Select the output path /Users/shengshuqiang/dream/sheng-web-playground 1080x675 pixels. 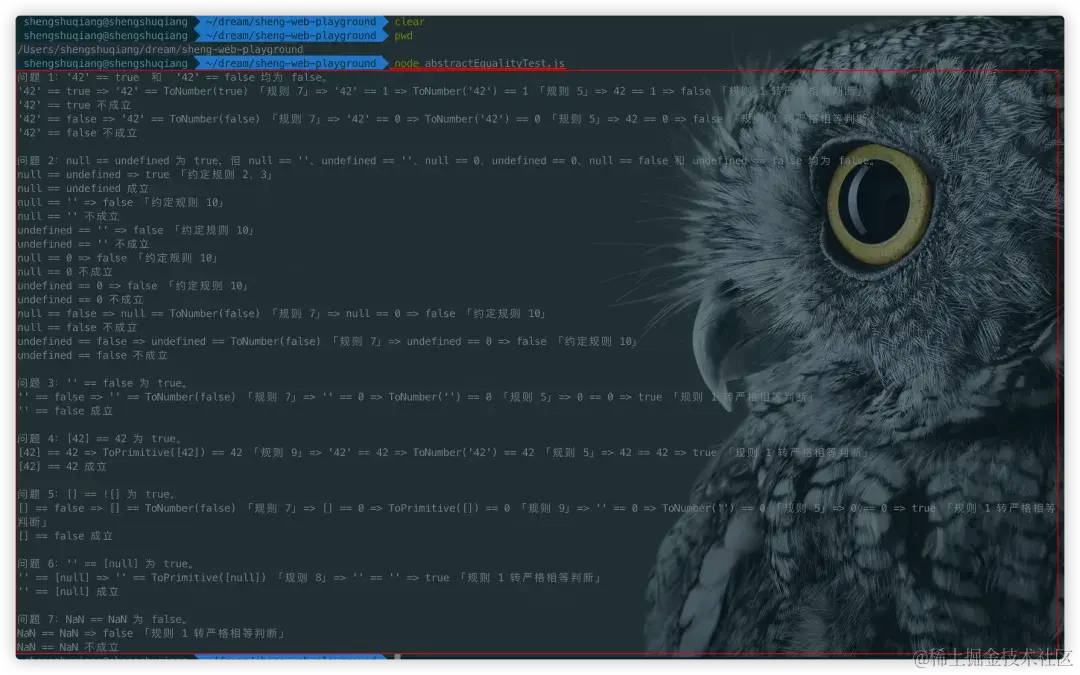(x=160, y=50)
